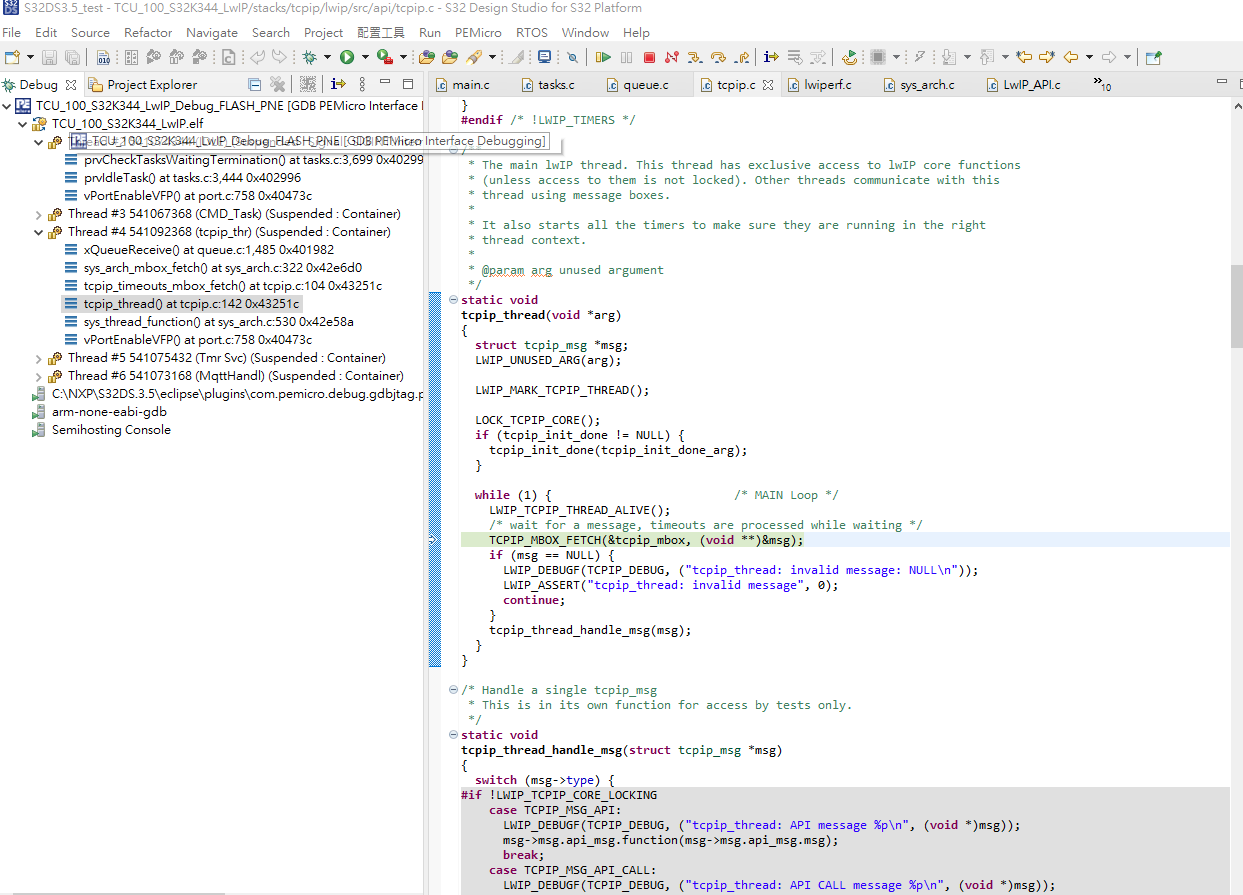Click the Suspend pause icon
The image size is (1243, 895).
point(626,58)
